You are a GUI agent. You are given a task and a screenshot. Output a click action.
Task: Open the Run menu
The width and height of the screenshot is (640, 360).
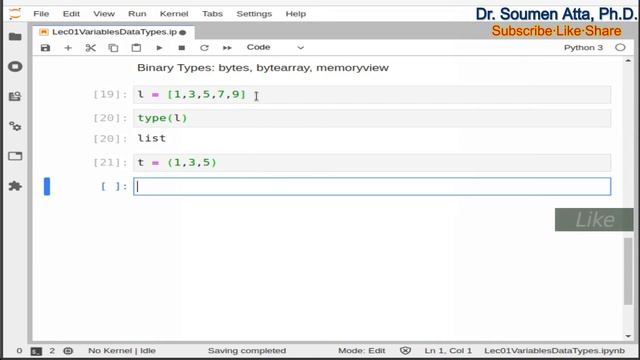tap(137, 13)
